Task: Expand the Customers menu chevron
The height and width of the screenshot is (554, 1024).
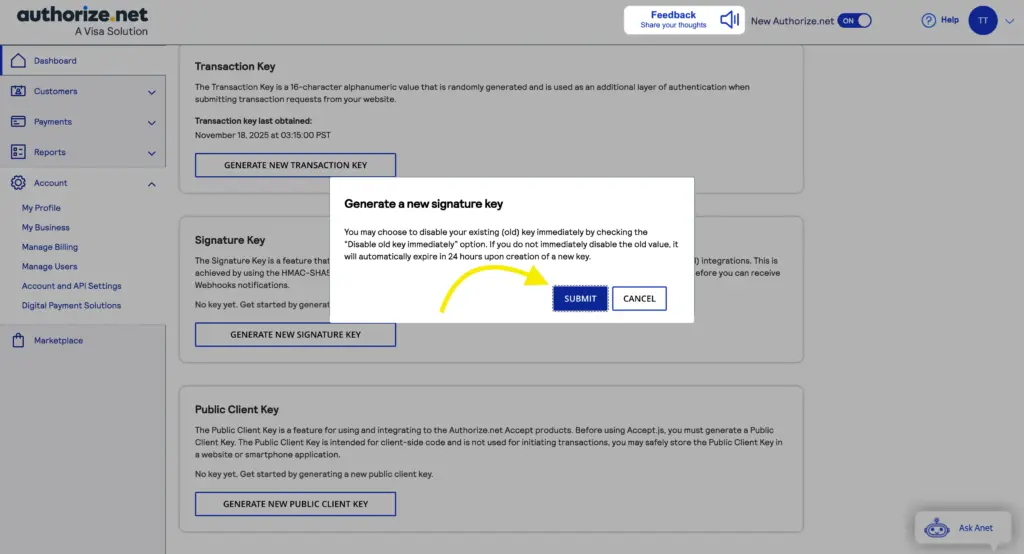Action: [152, 92]
